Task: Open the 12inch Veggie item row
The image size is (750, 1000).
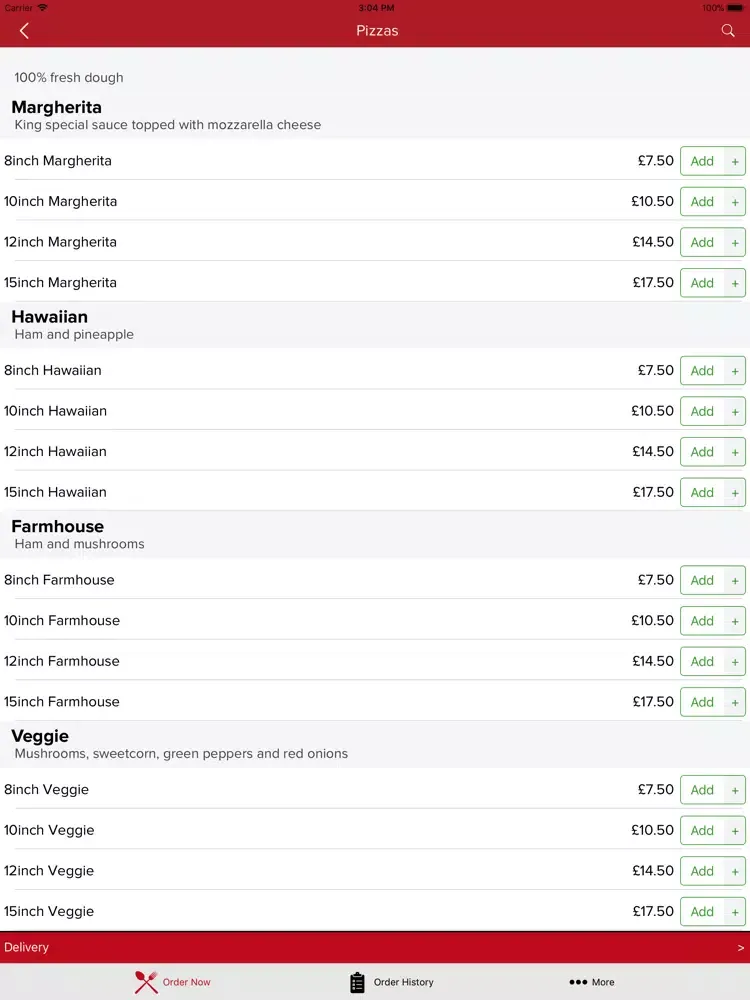Action: coord(375,871)
